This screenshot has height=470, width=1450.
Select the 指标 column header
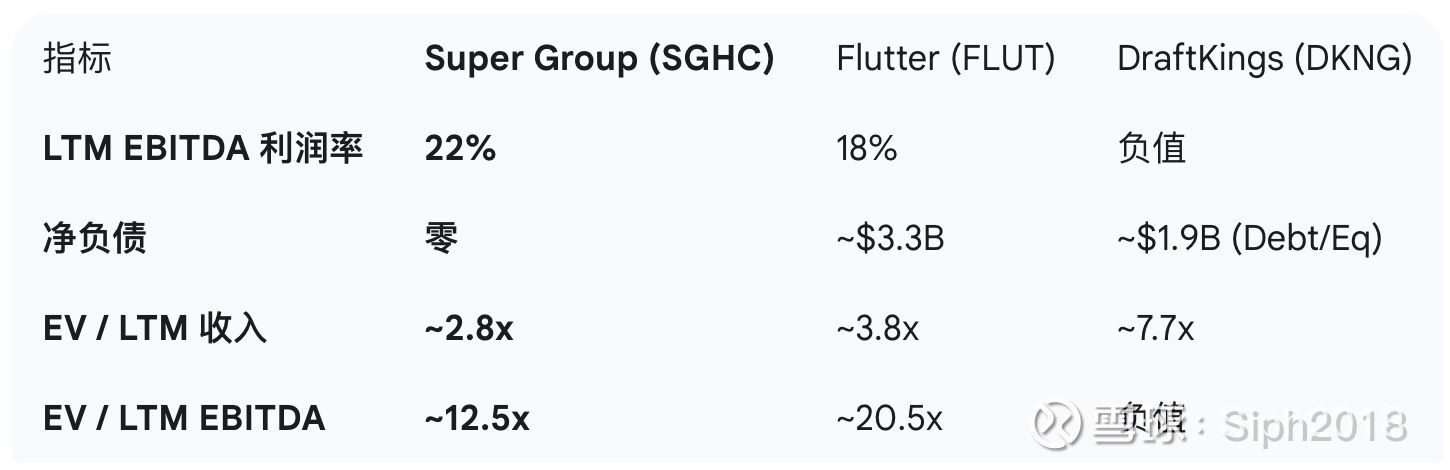(x=77, y=59)
